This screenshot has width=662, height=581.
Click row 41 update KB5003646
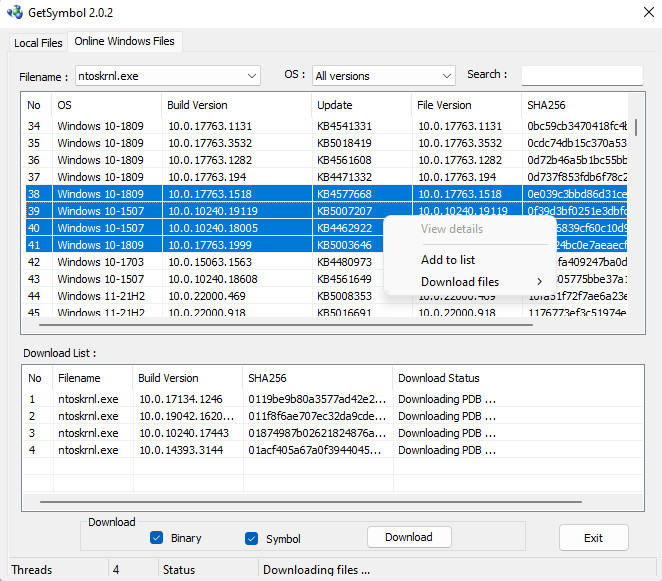(205, 245)
